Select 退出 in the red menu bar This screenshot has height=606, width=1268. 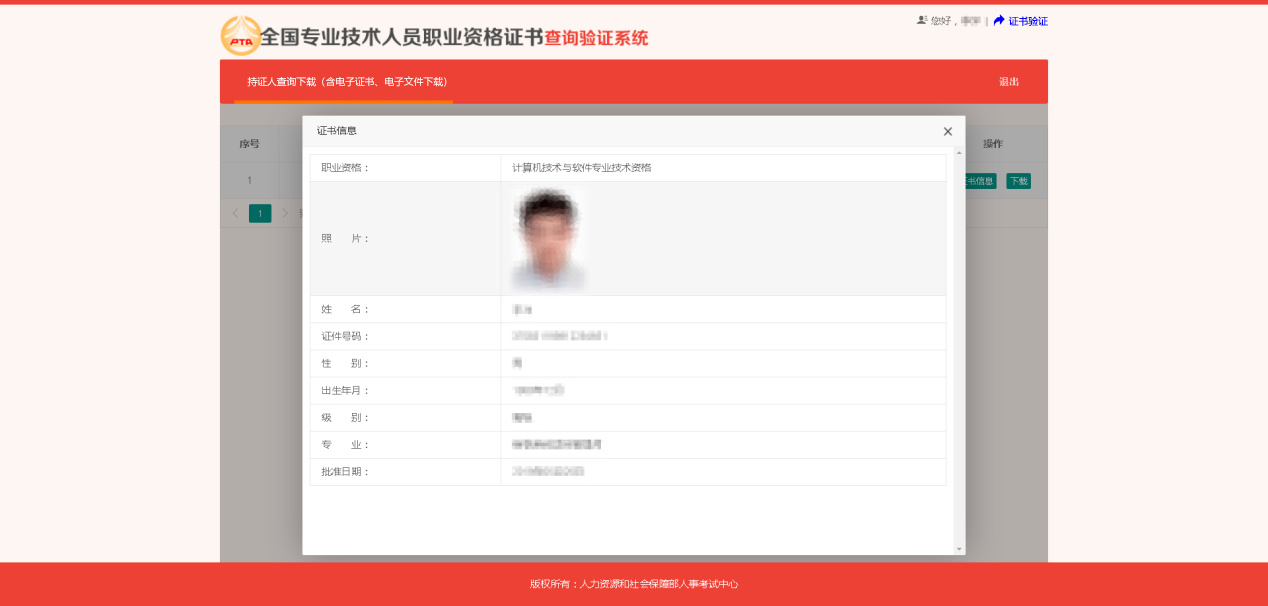tap(1008, 81)
